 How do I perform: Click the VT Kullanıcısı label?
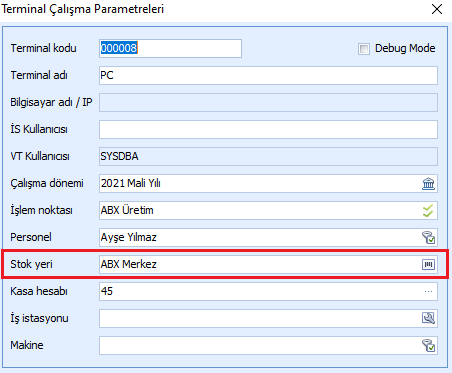point(40,156)
